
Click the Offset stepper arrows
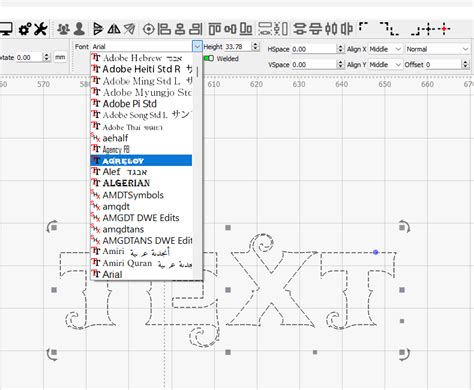[x=466, y=64]
